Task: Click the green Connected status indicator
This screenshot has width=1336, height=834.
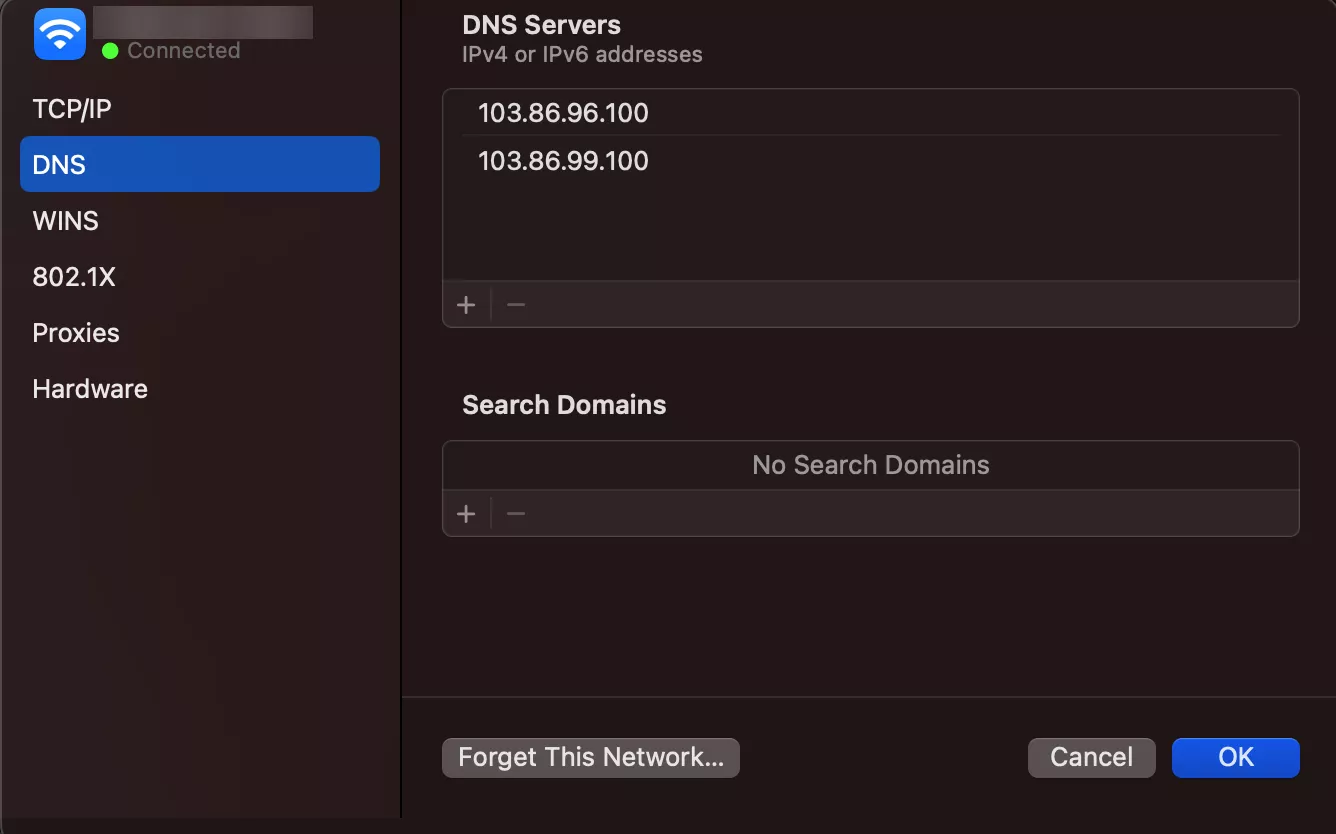Action: pos(110,50)
